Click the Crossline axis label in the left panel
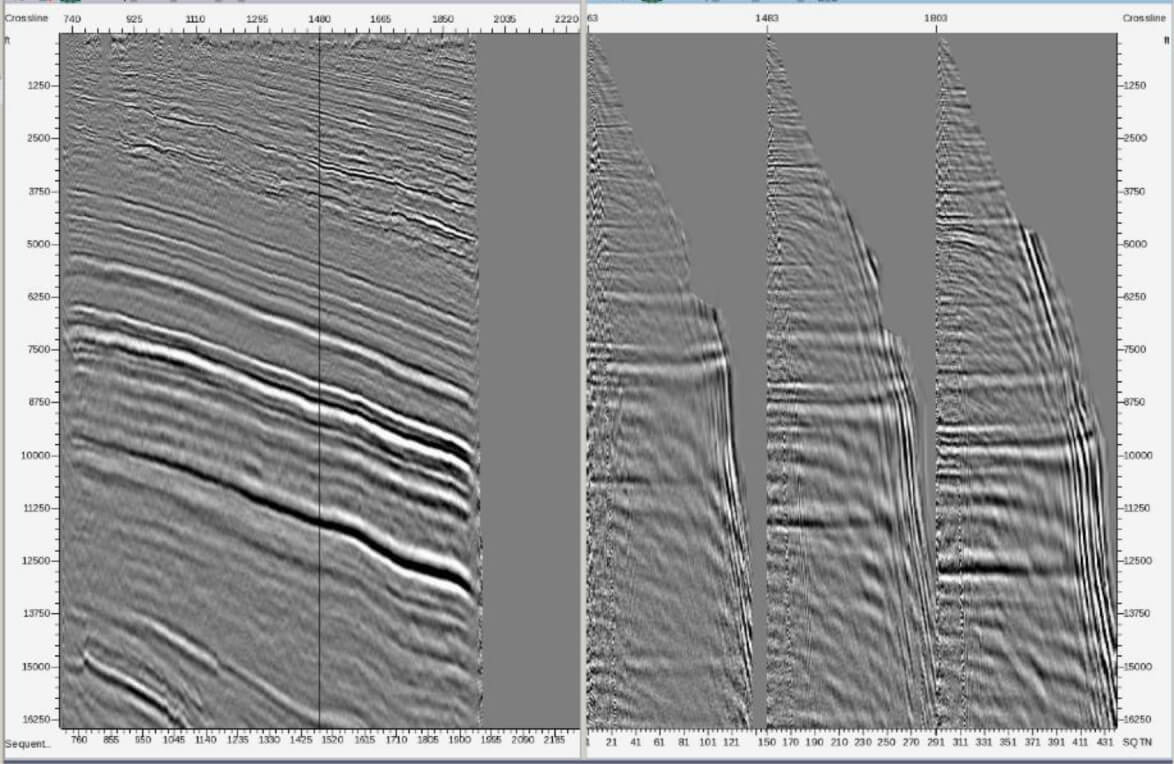The image size is (1174, 764). 26,18
